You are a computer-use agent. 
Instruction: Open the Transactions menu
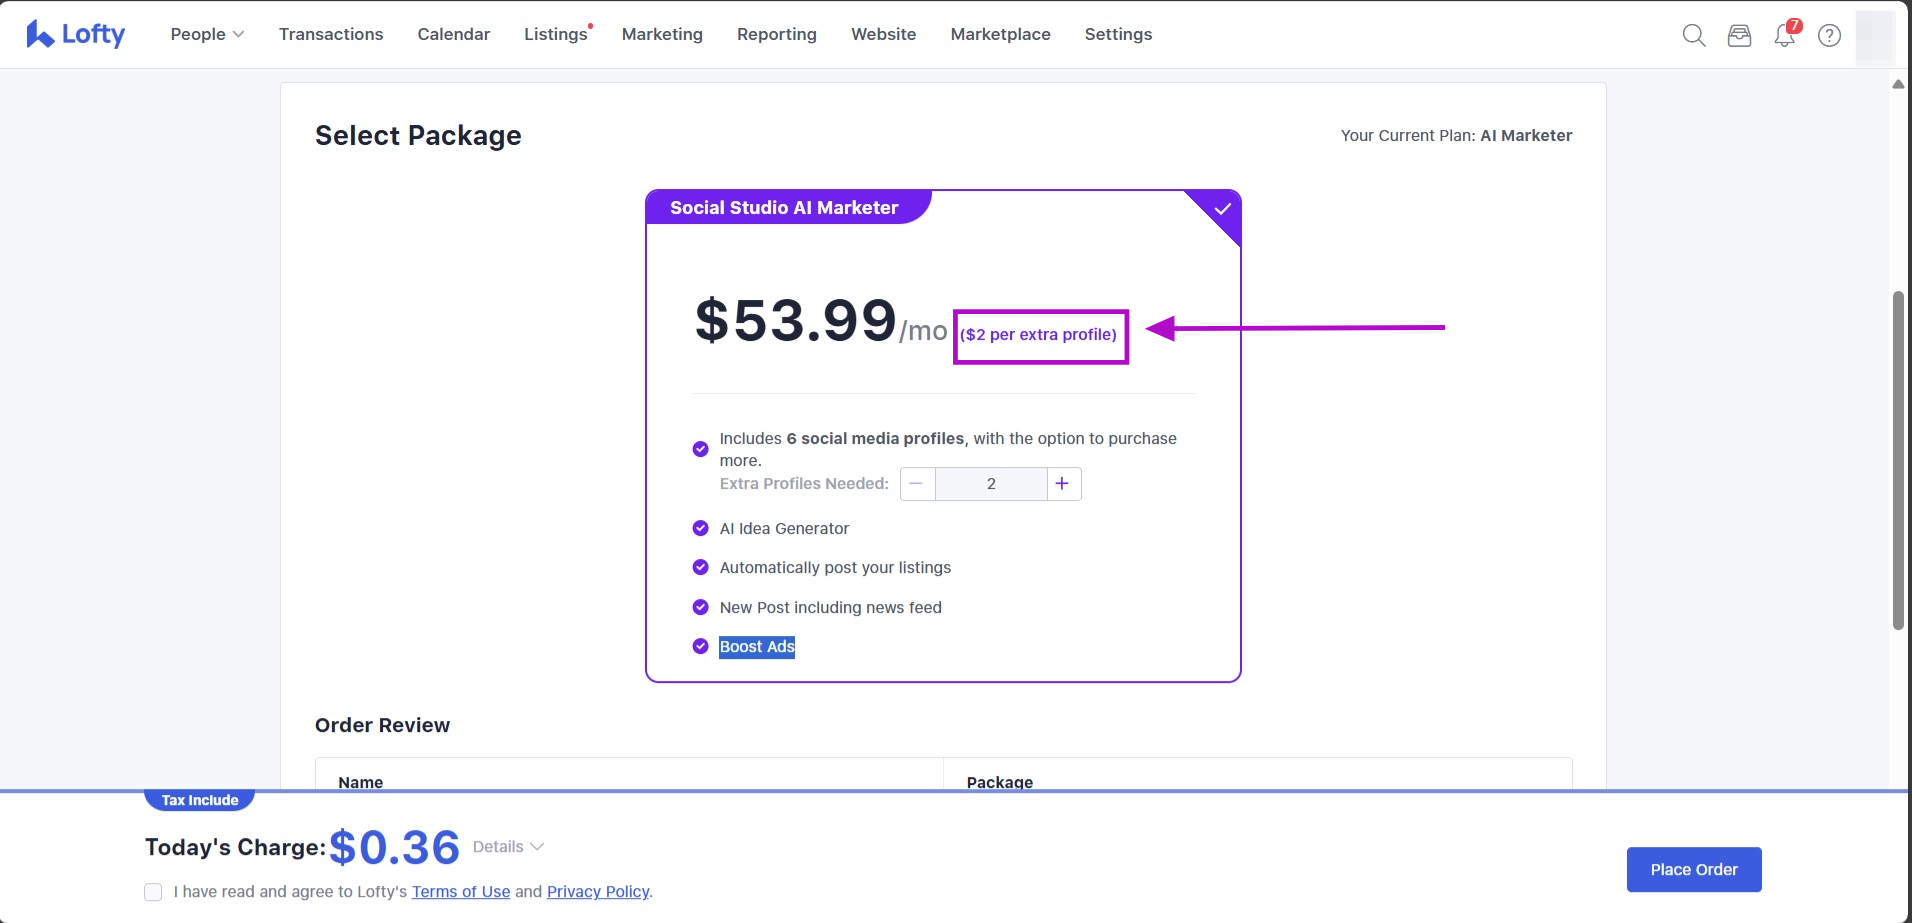click(331, 34)
